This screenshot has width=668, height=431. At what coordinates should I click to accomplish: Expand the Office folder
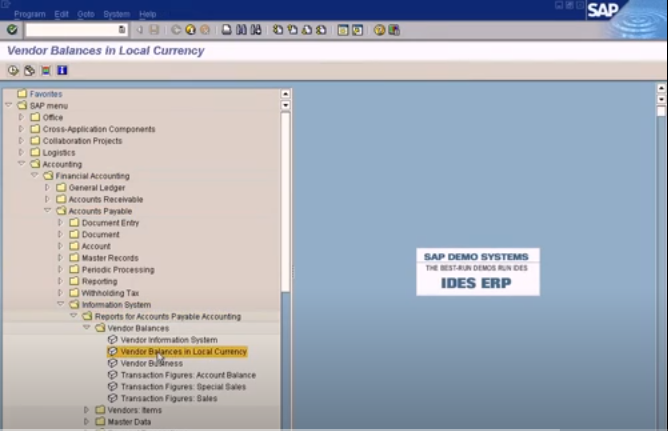click(x=21, y=117)
